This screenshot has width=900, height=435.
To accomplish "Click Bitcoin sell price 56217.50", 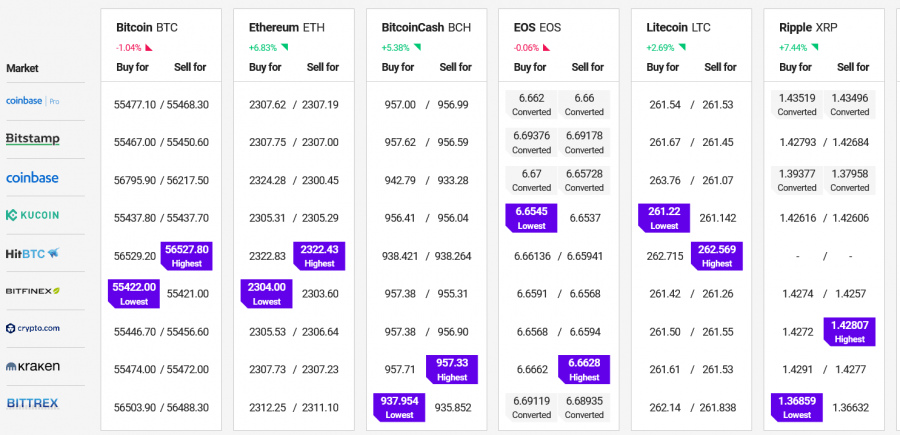I will pyautogui.click(x=188, y=180).
